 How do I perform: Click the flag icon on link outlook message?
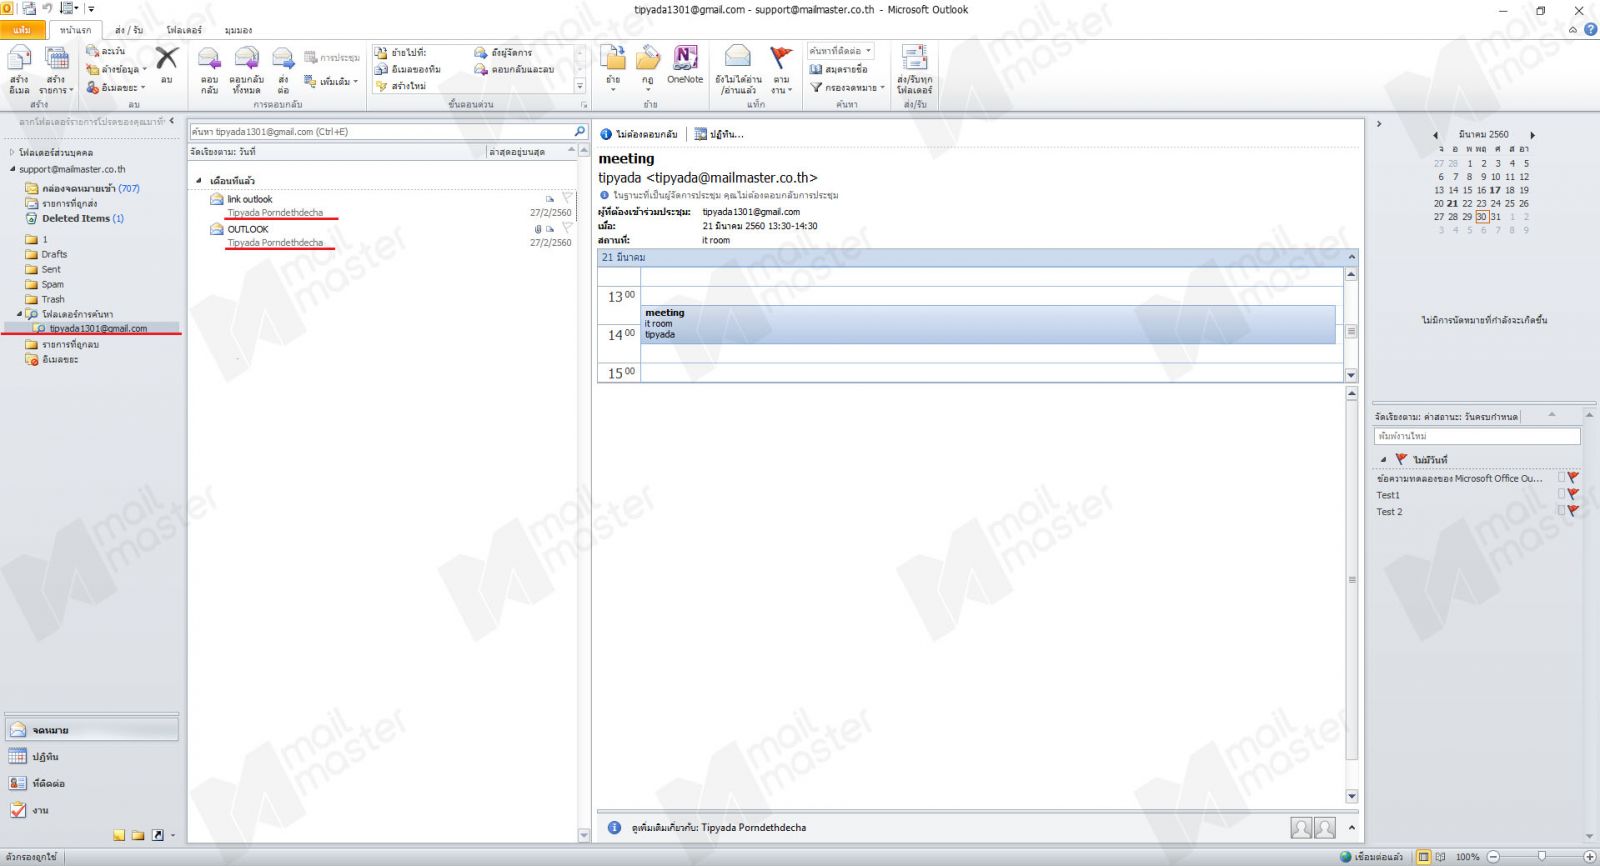[567, 198]
